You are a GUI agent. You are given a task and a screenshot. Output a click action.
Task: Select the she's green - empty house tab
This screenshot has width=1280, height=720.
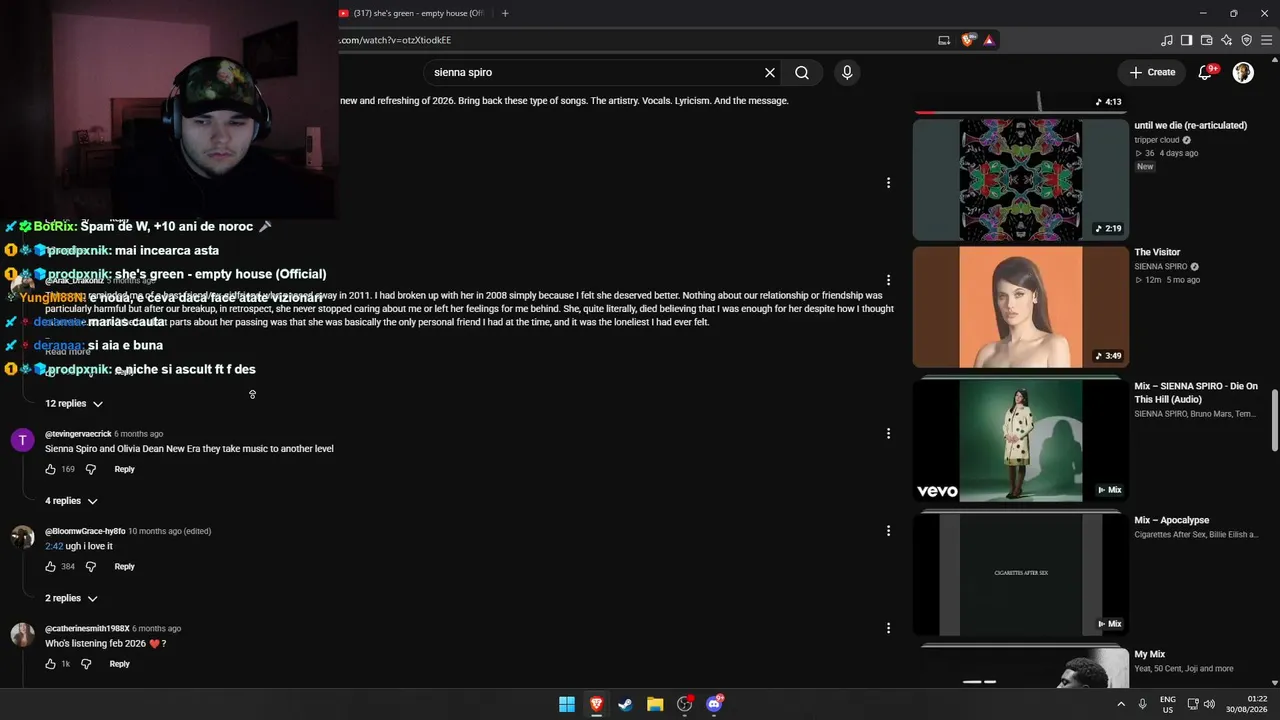click(x=415, y=13)
